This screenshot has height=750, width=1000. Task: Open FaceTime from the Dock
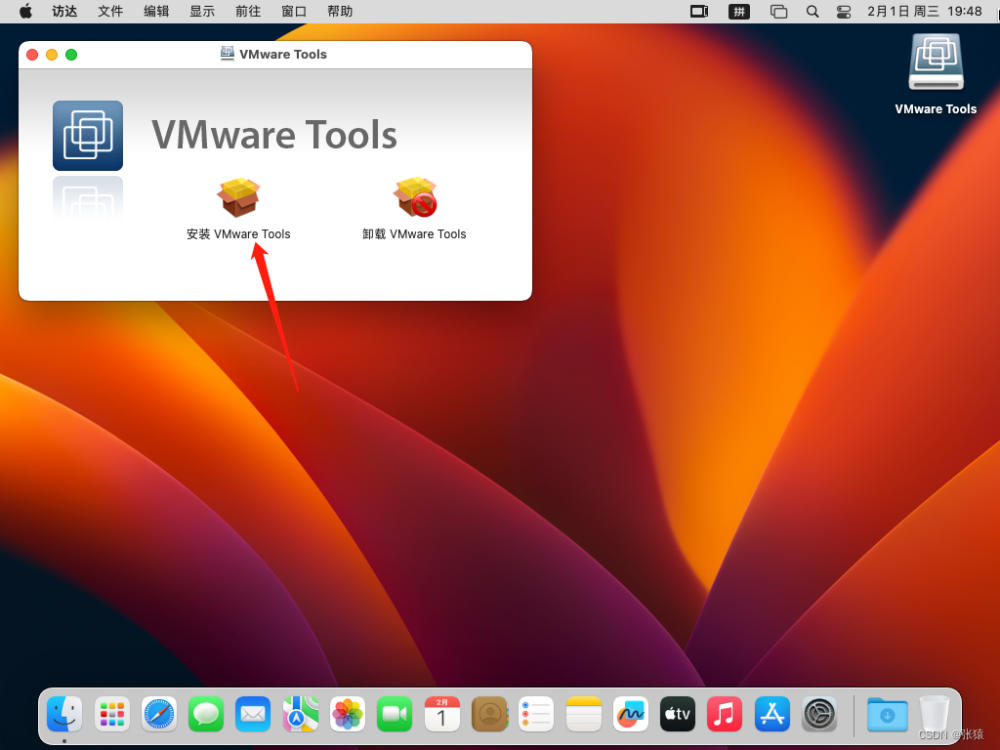(x=395, y=714)
